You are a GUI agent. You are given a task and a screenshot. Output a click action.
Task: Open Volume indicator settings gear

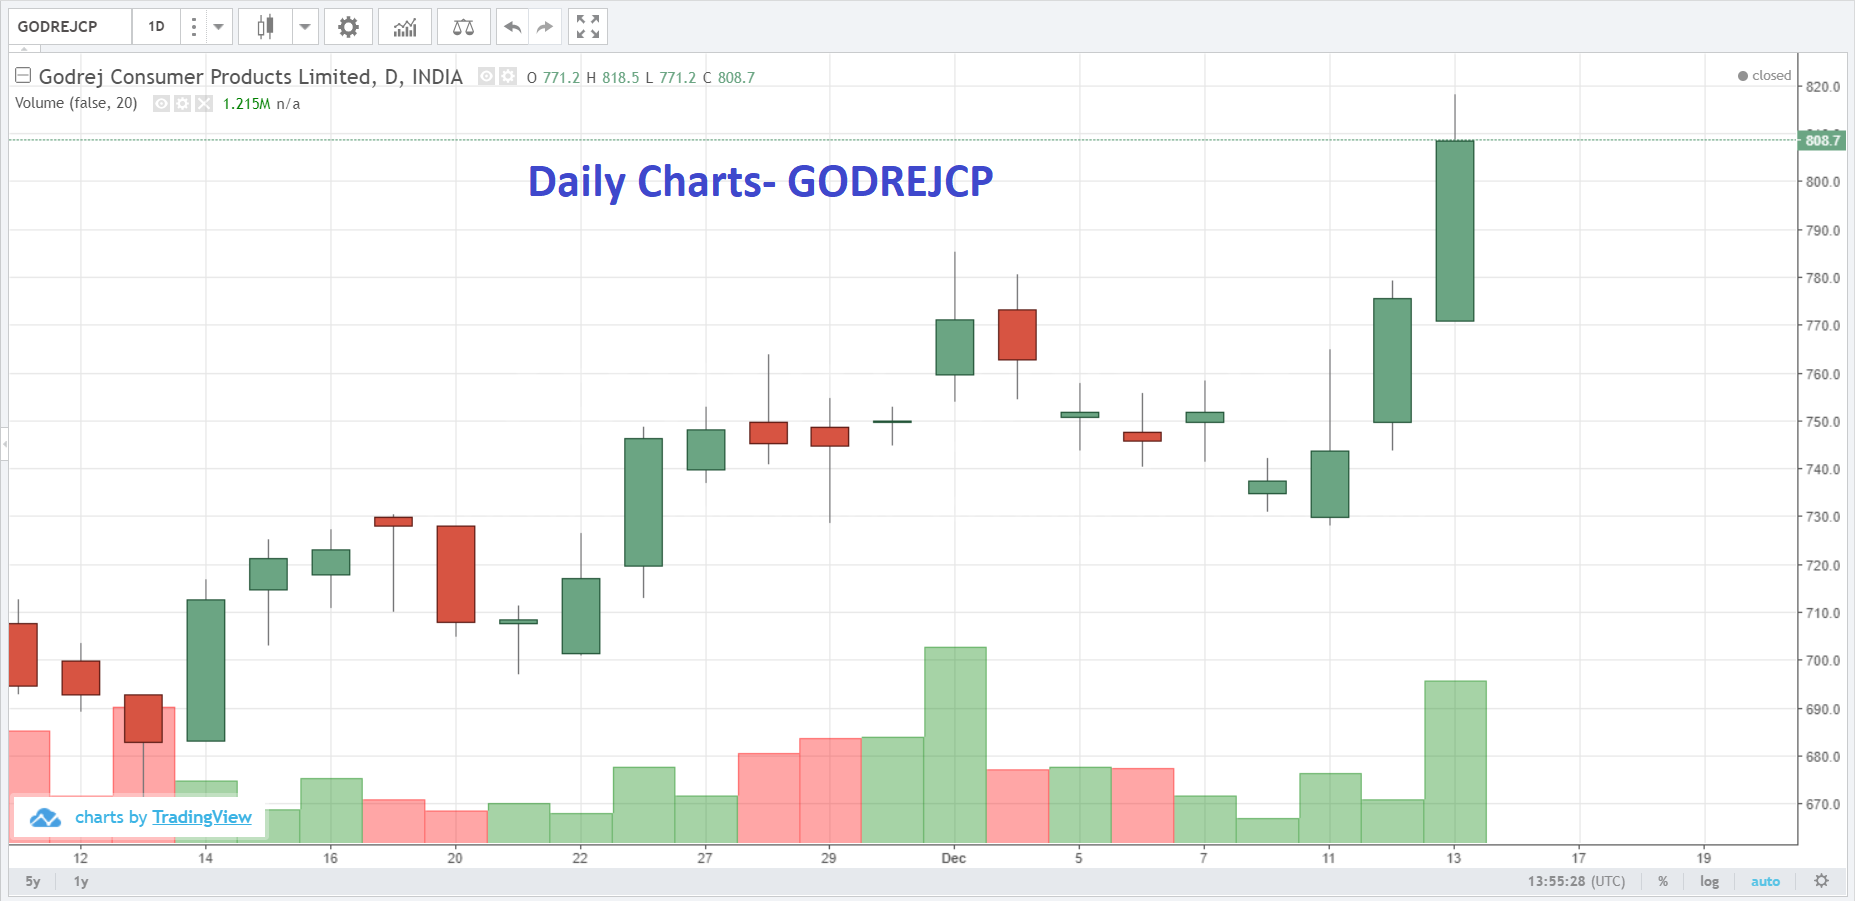point(183,103)
